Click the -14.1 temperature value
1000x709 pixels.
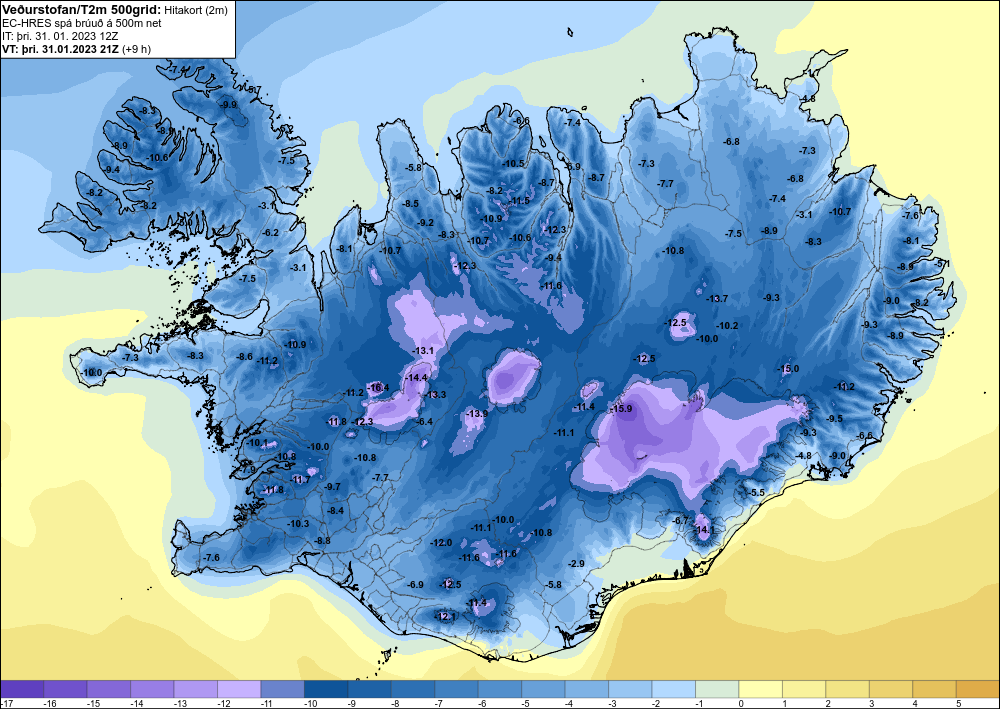702,530
